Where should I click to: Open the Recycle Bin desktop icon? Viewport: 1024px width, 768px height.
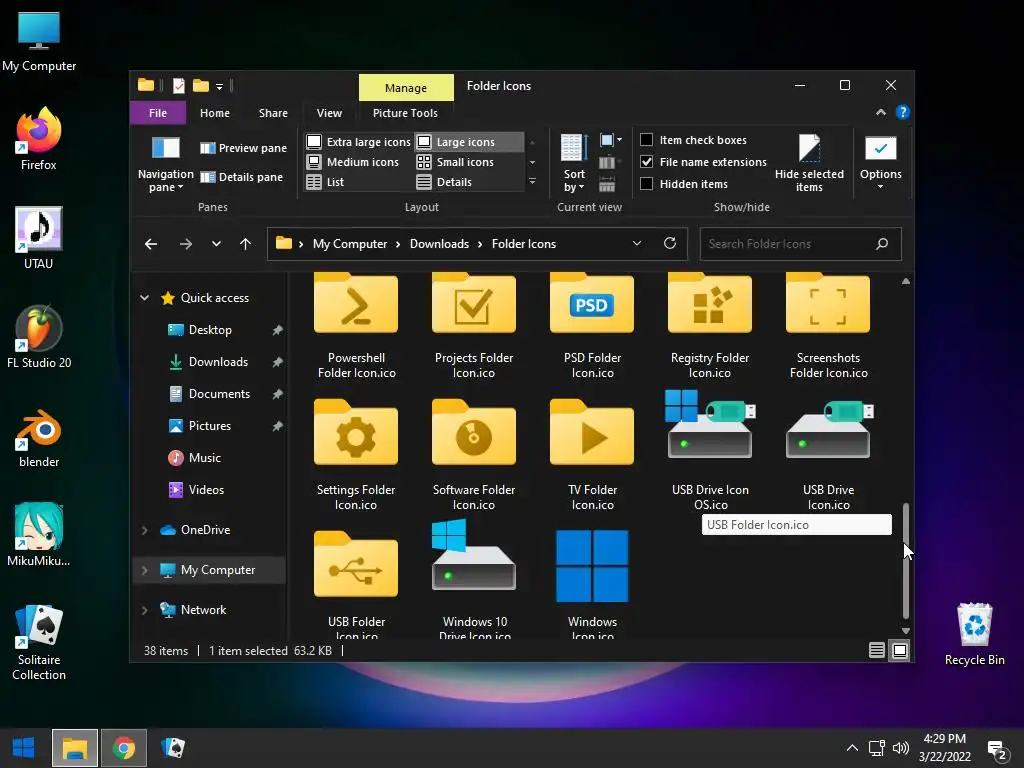pos(974,633)
